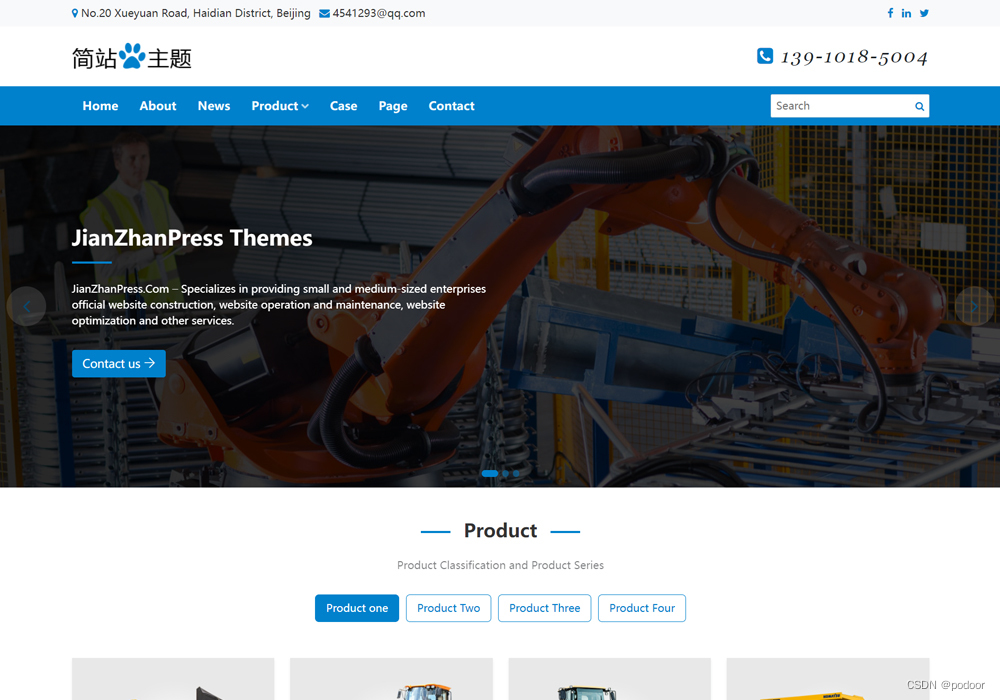The width and height of the screenshot is (1000, 700).
Task: Click the blue phone icon
Action: point(765,56)
